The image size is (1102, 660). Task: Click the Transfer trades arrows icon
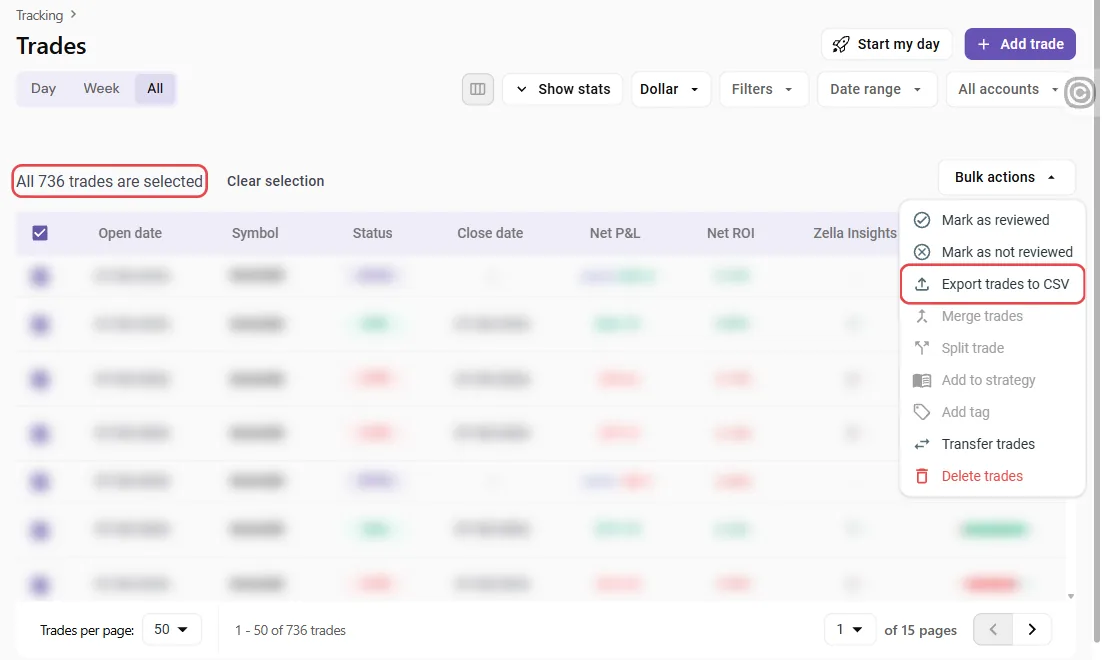[921, 444]
